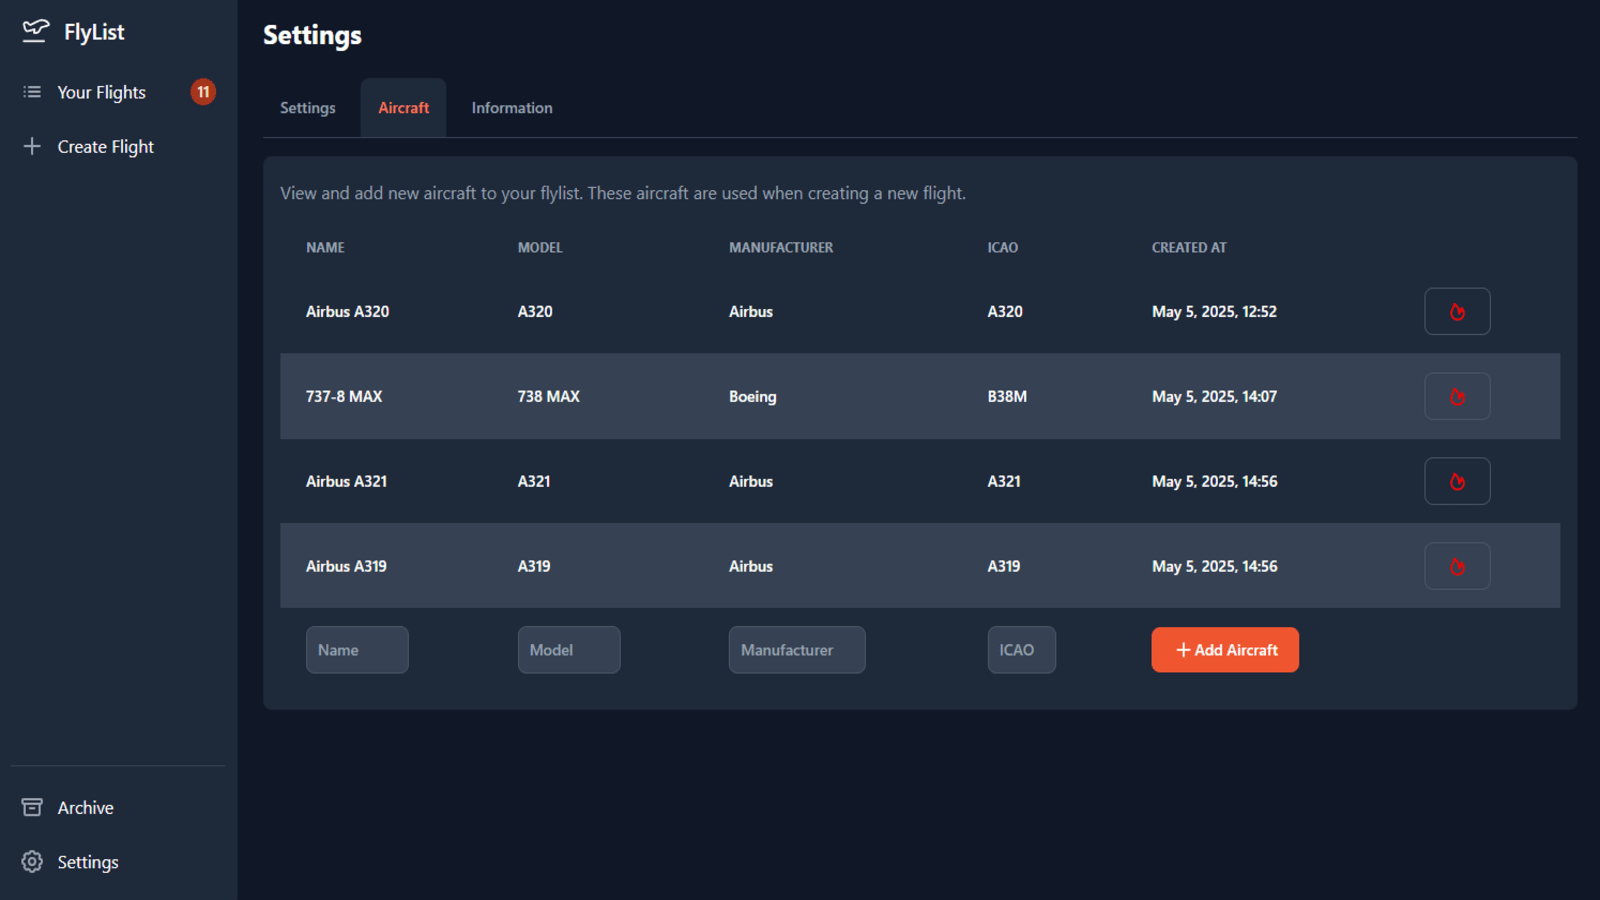Click the 'Boeing' manufacturer cell
Viewport: 1600px width, 900px height.
tap(753, 397)
